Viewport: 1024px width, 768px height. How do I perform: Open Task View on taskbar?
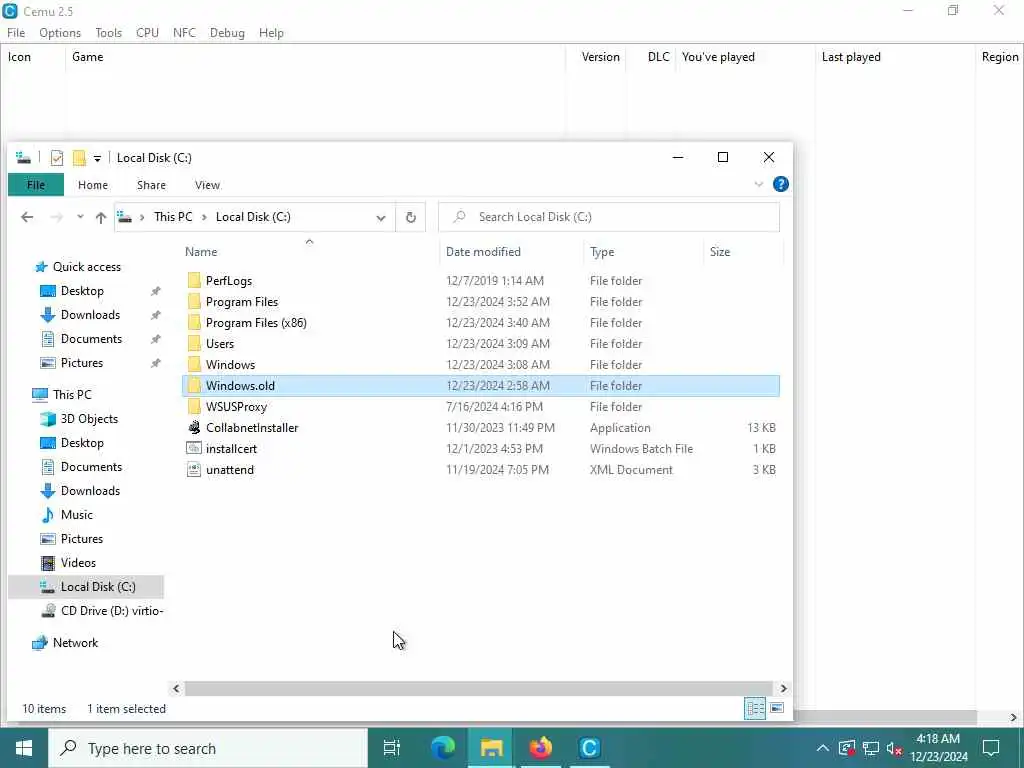click(x=392, y=748)
